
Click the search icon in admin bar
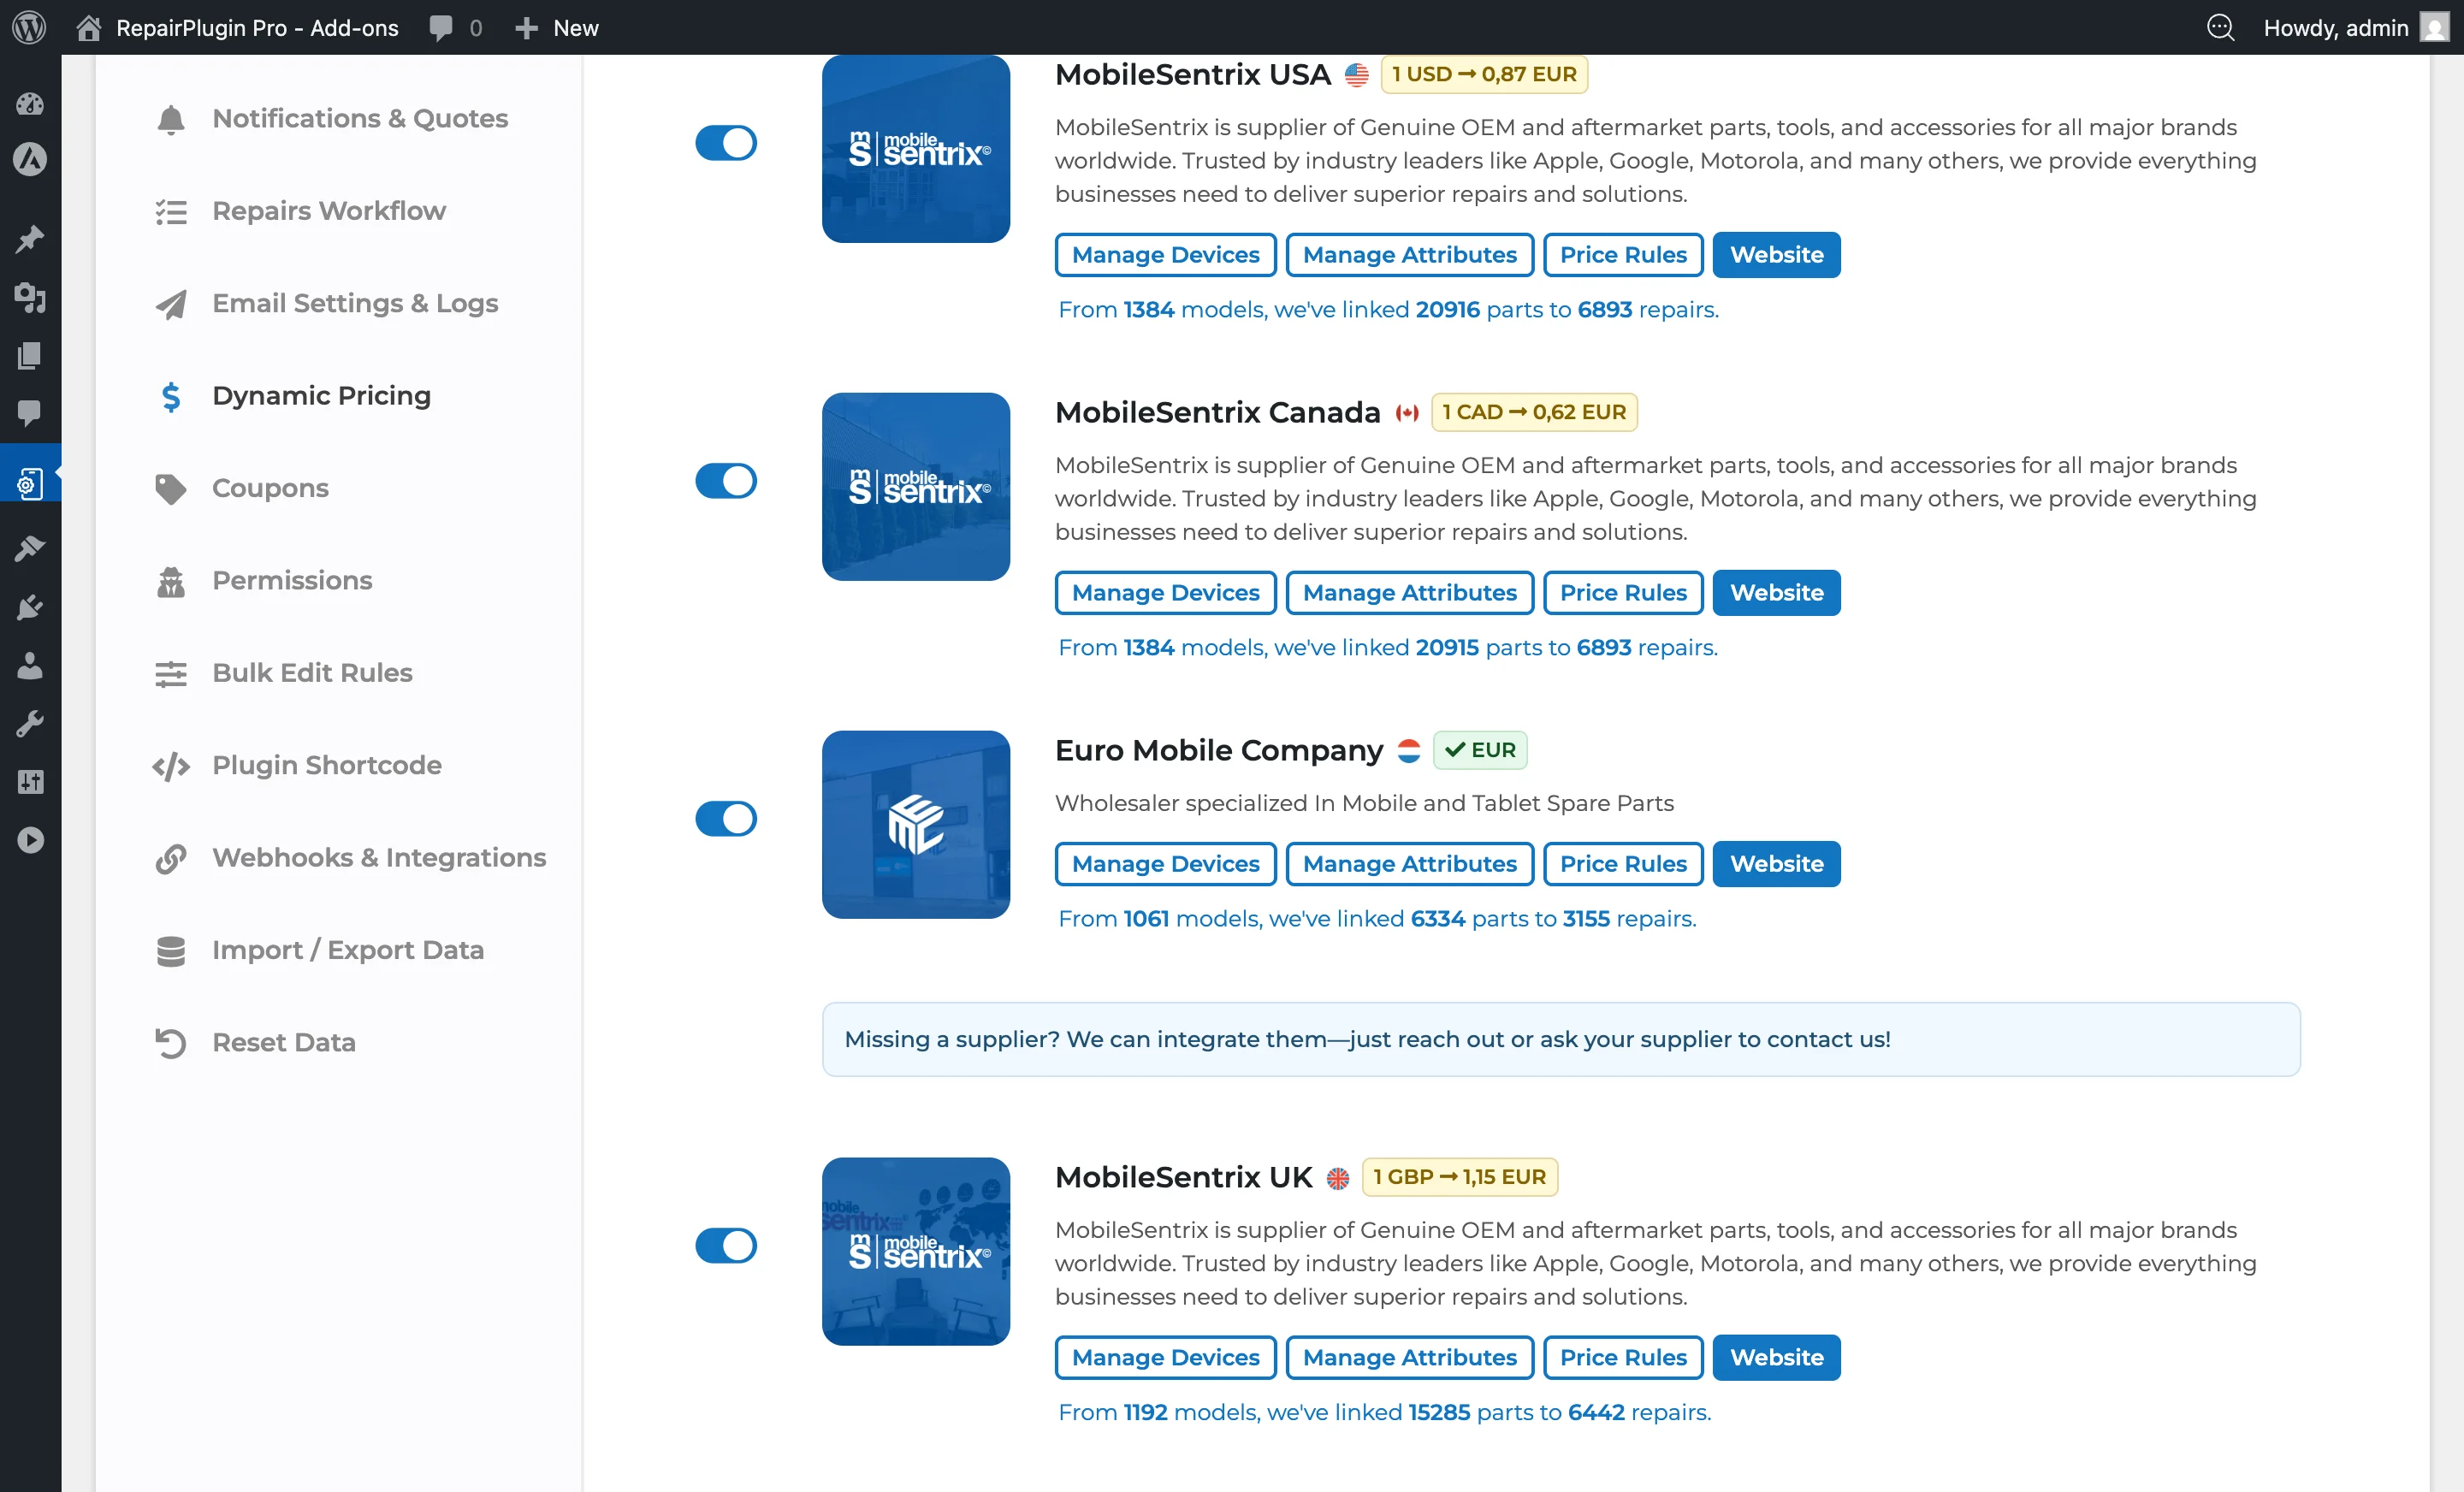point(2219,27)
